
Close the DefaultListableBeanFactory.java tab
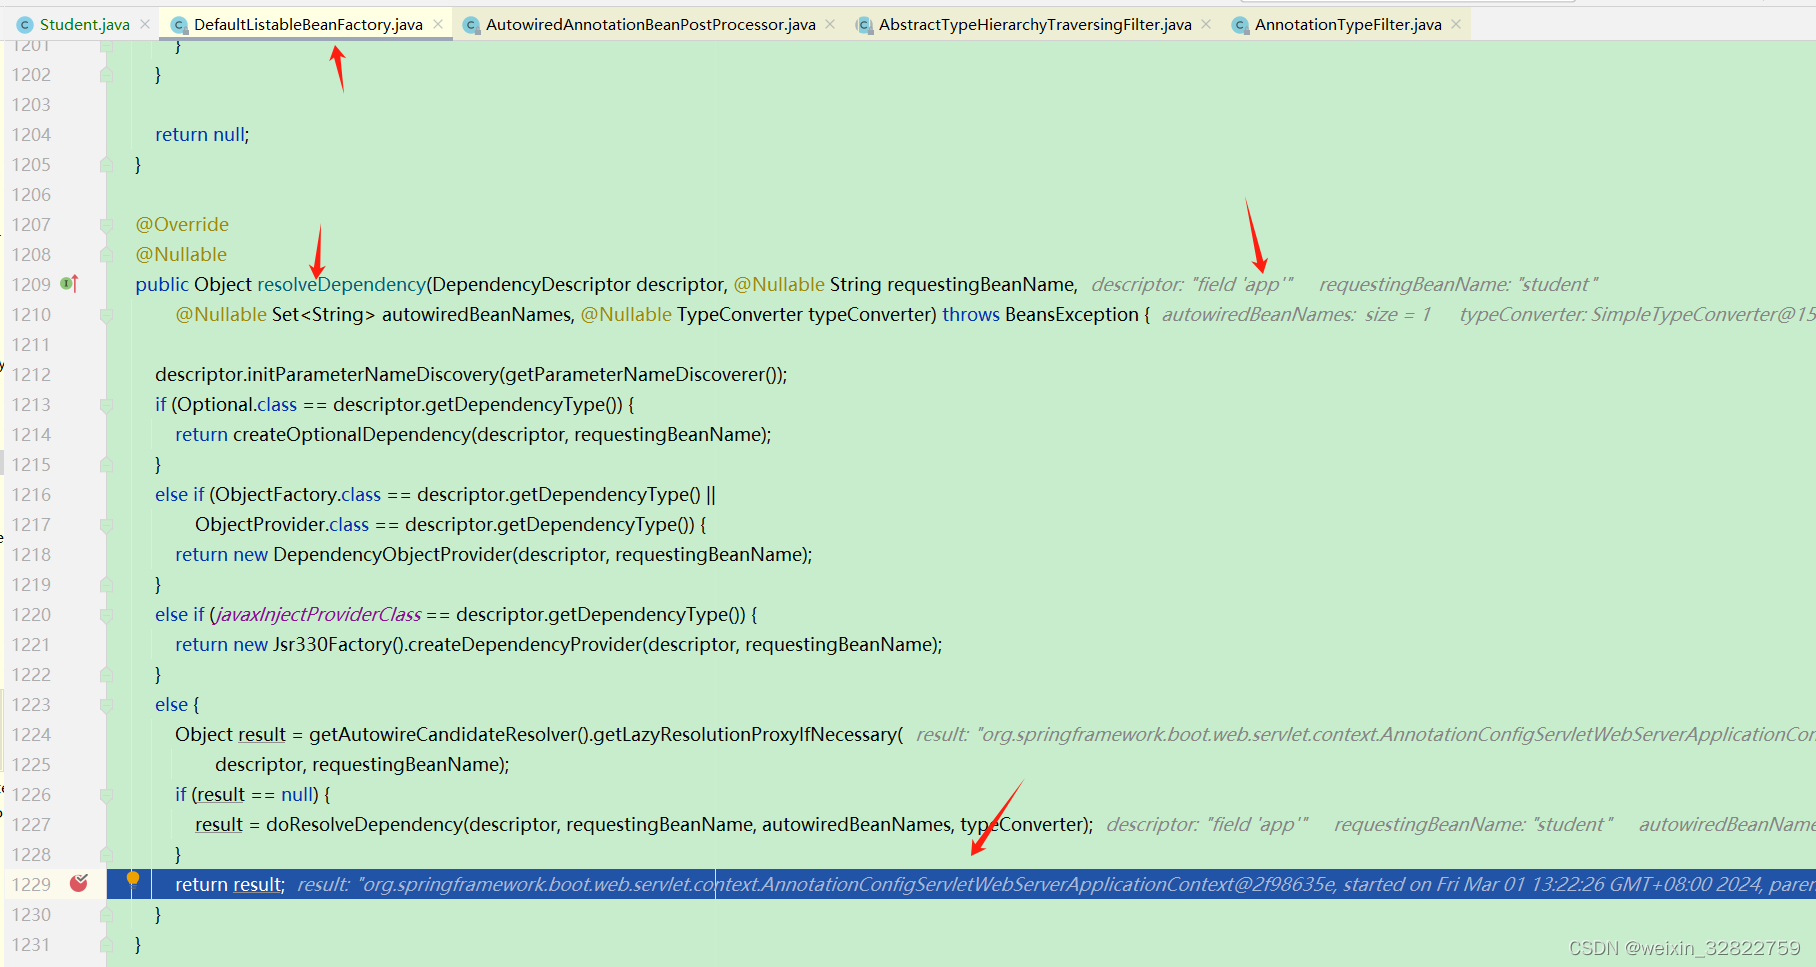click(x=438, y=24)
